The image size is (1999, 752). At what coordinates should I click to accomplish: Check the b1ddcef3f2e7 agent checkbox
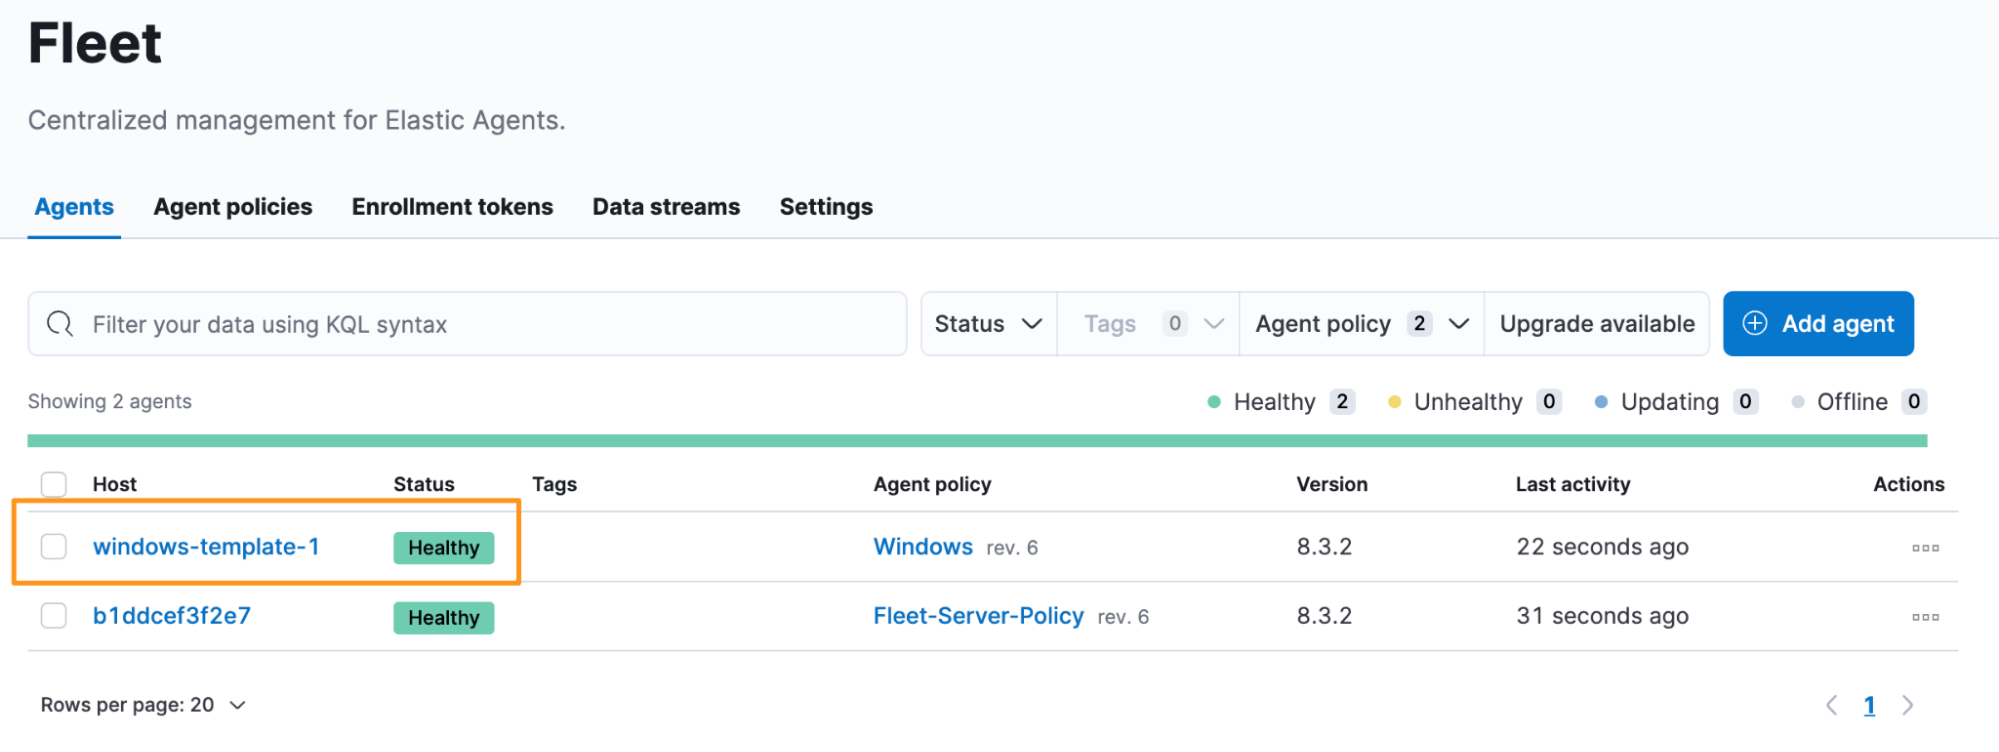click(54, 616)
